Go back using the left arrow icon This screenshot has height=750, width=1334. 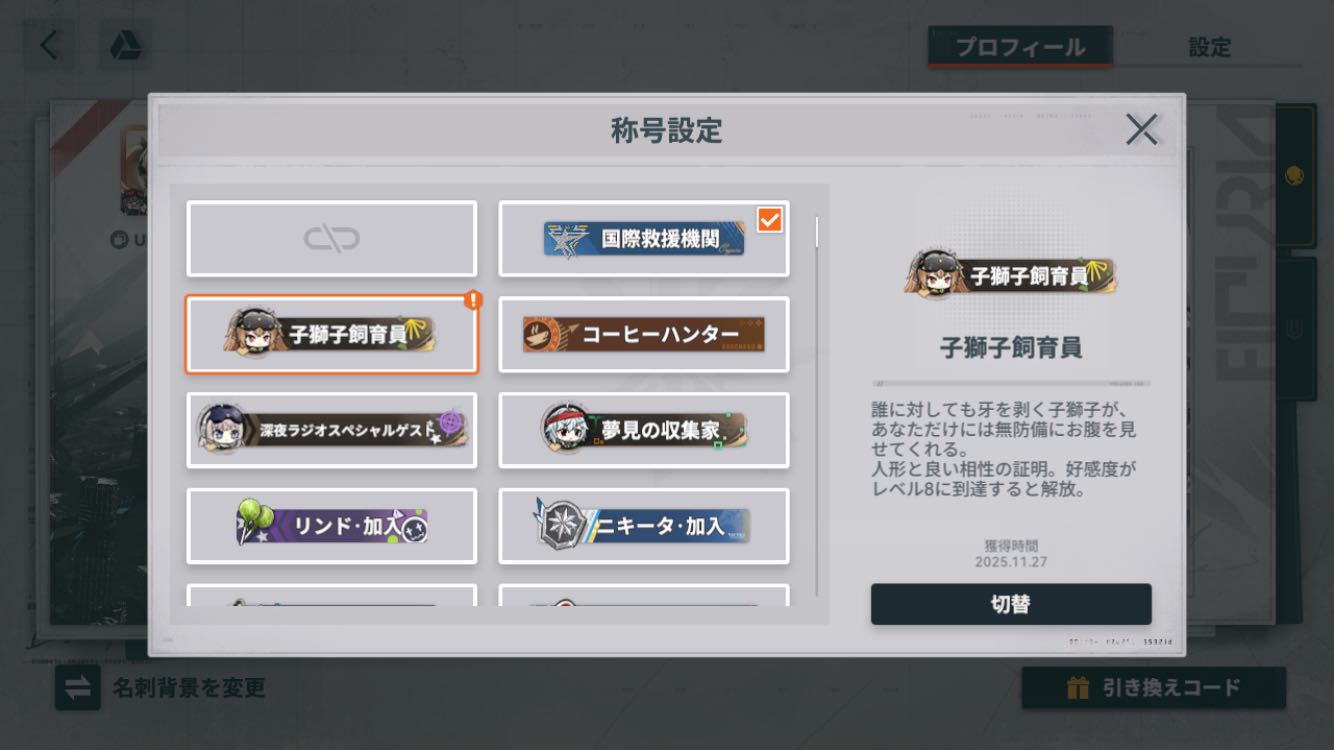click(x=48, y=46)
